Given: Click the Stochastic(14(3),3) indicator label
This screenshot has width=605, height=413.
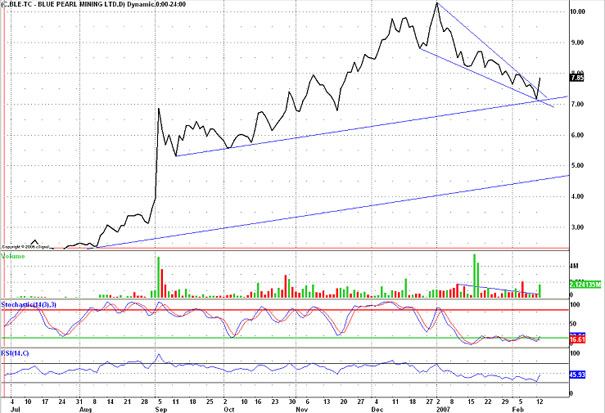Looking at the screenshot, I should coord(29,305).
